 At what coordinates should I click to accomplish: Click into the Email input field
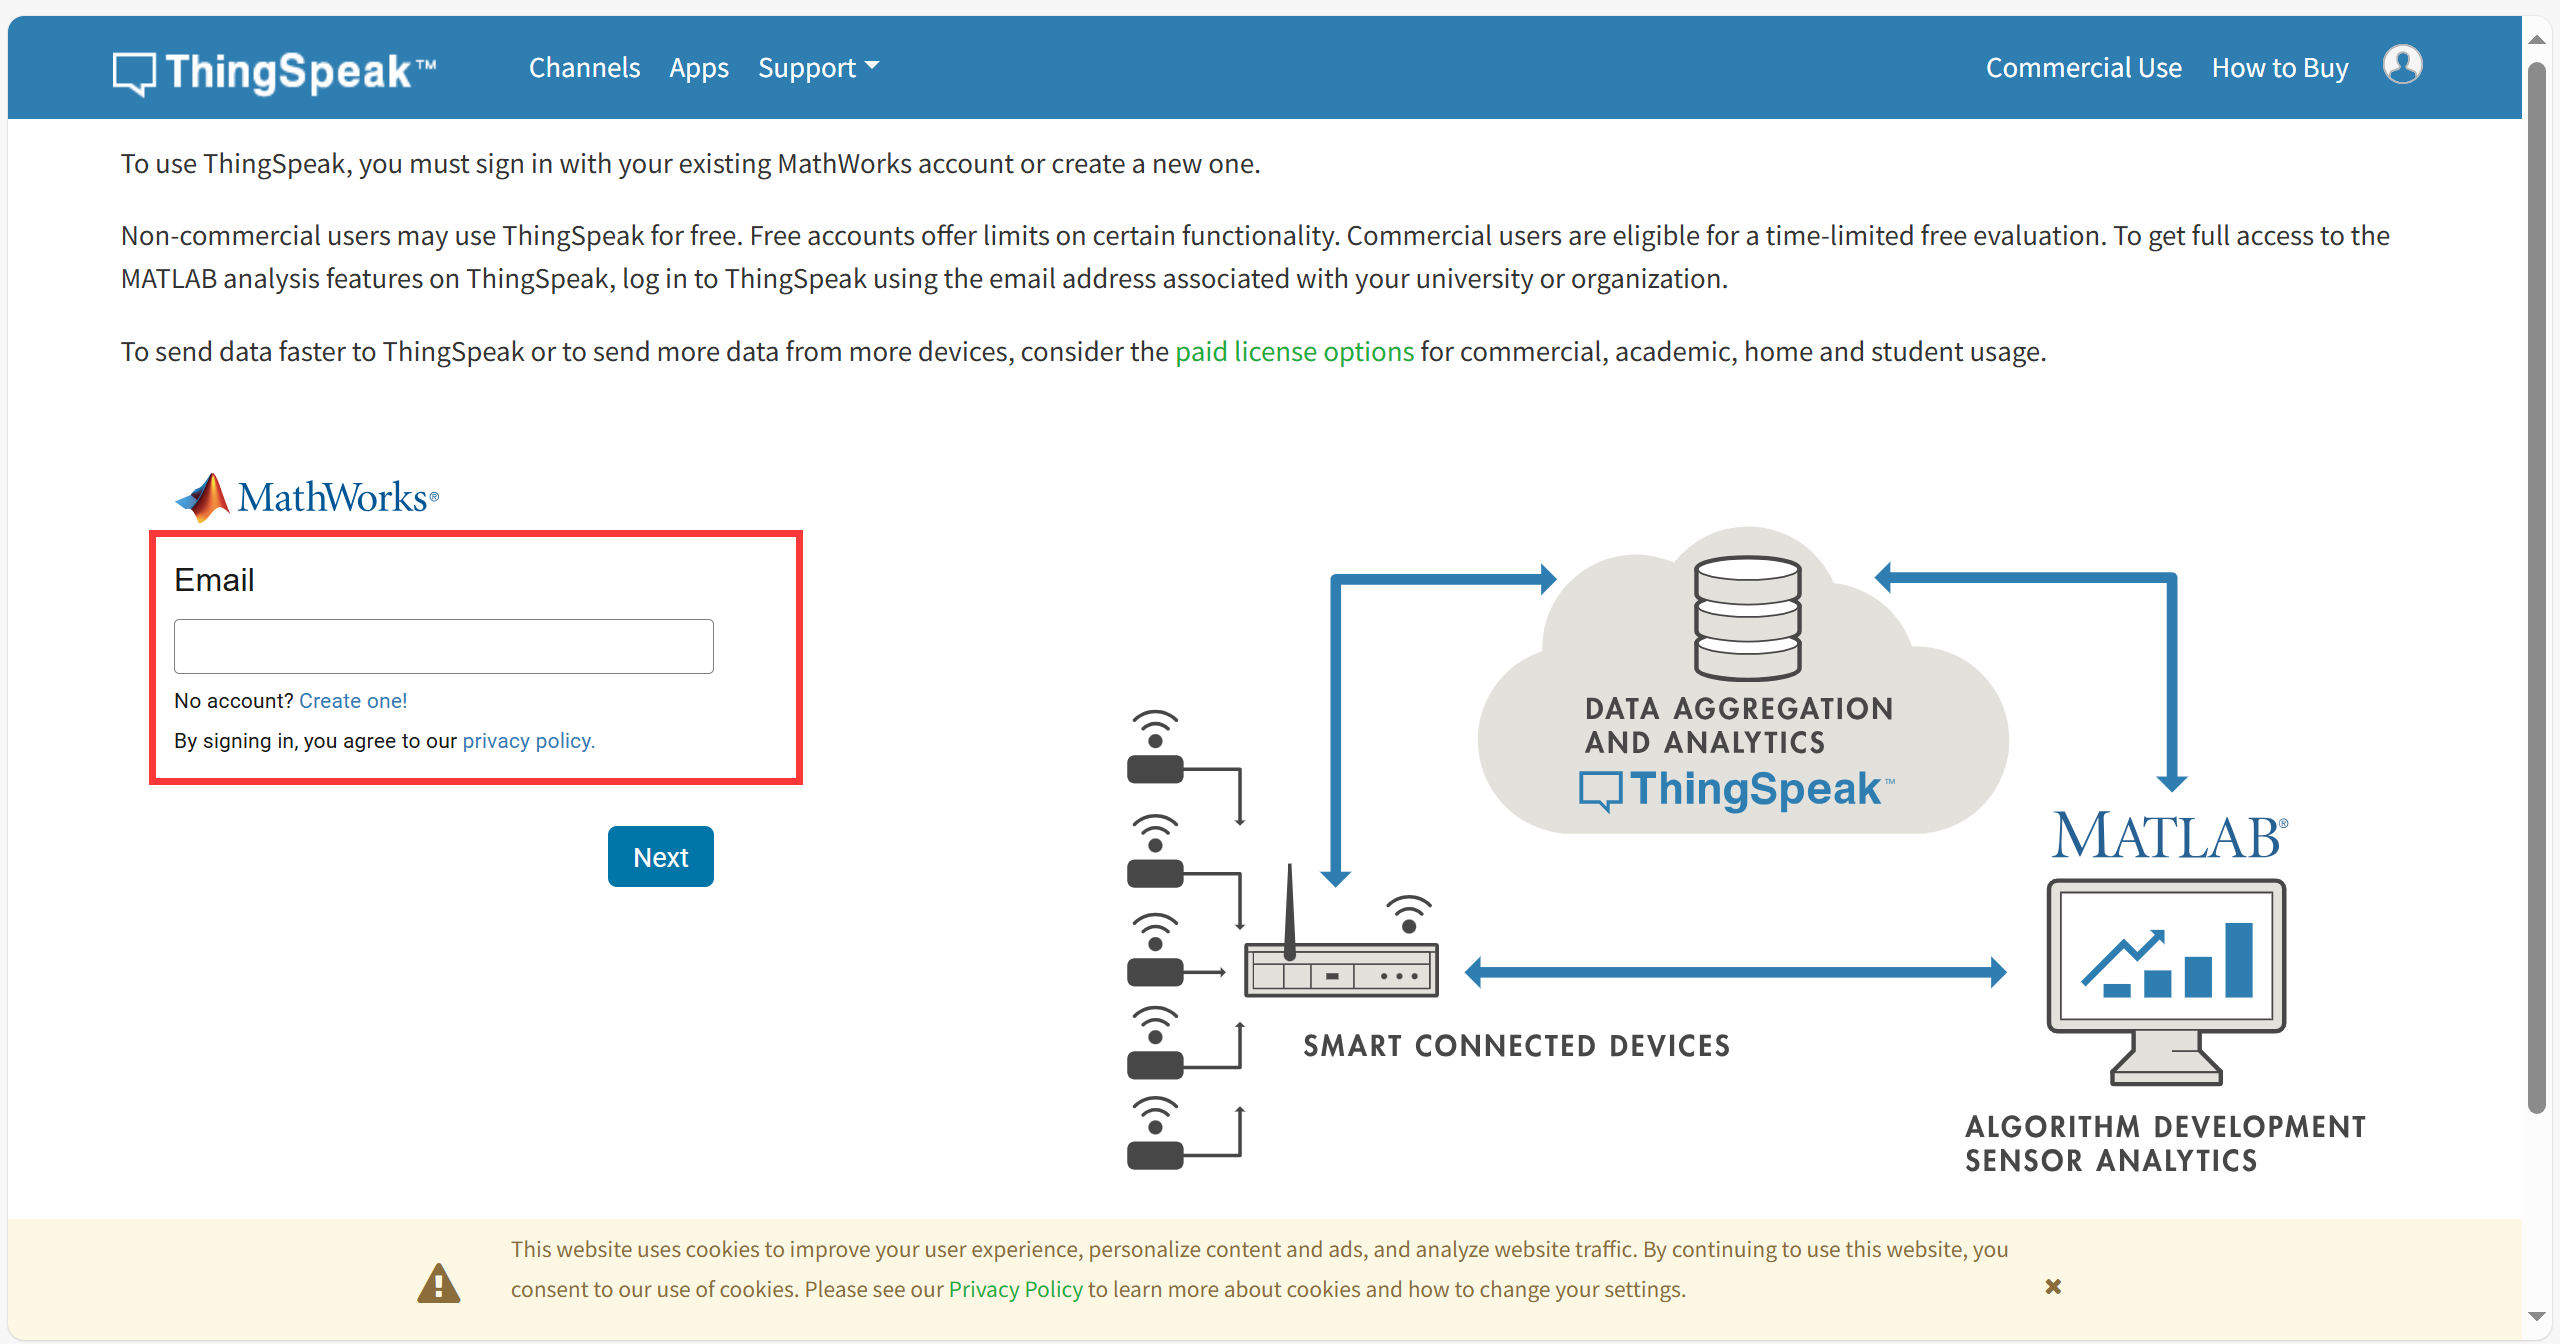coord(444,646)
